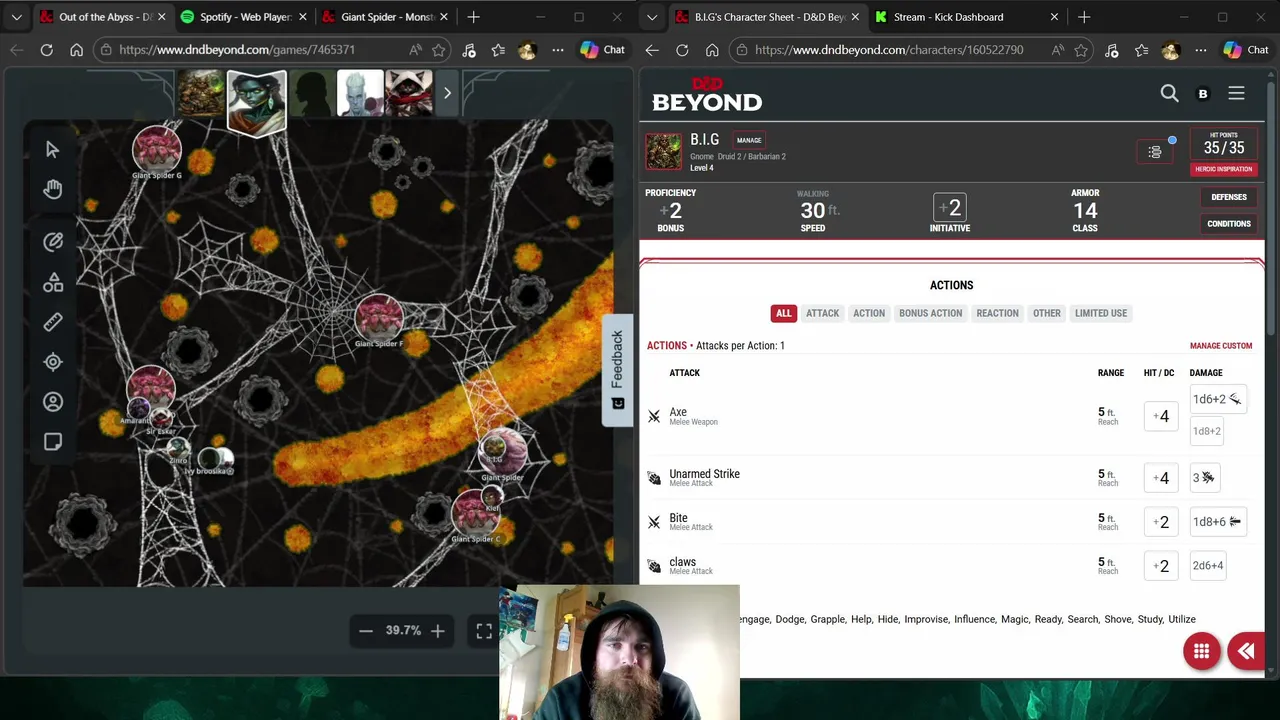Select the All actions filter
The image size is (1280, 720).
(x=784, y=313)
